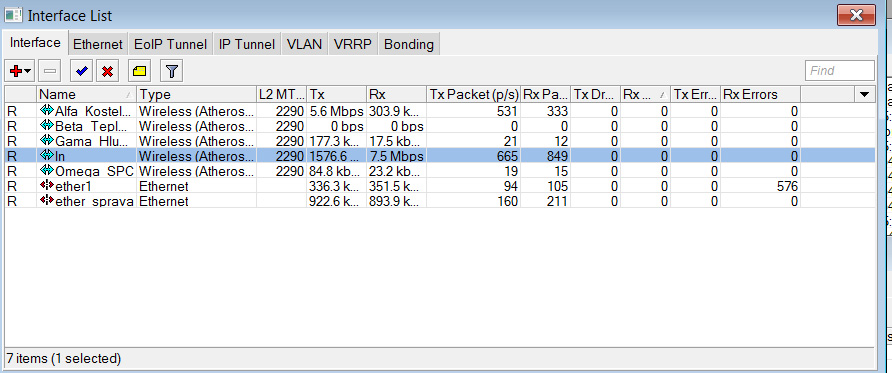The width and height of the screenshot is (892, 373).
Task: Sort by the L2 MTU column header
Action: 282,94
